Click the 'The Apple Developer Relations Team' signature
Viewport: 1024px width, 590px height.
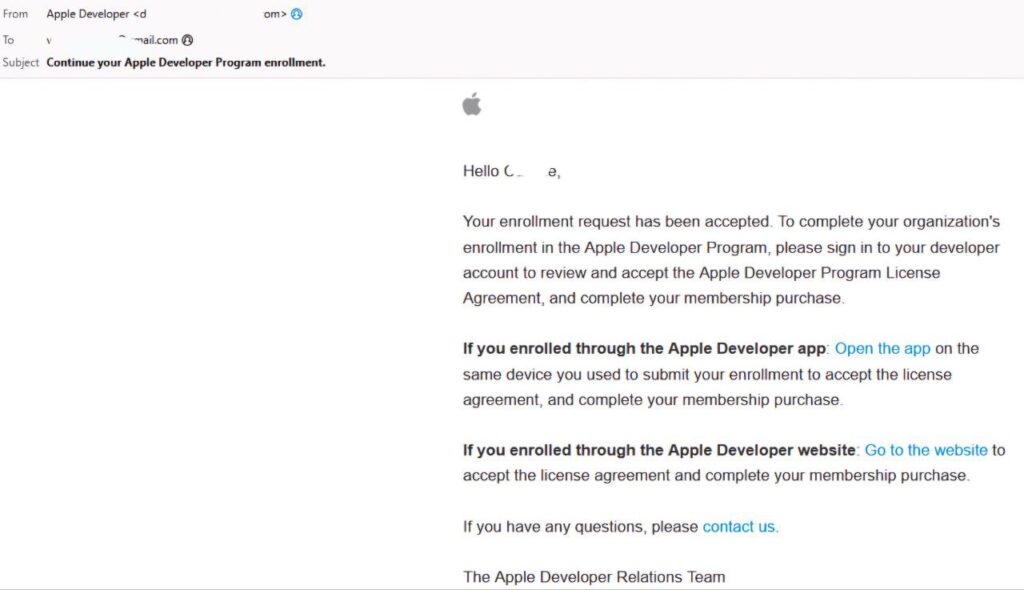(594, 577)
